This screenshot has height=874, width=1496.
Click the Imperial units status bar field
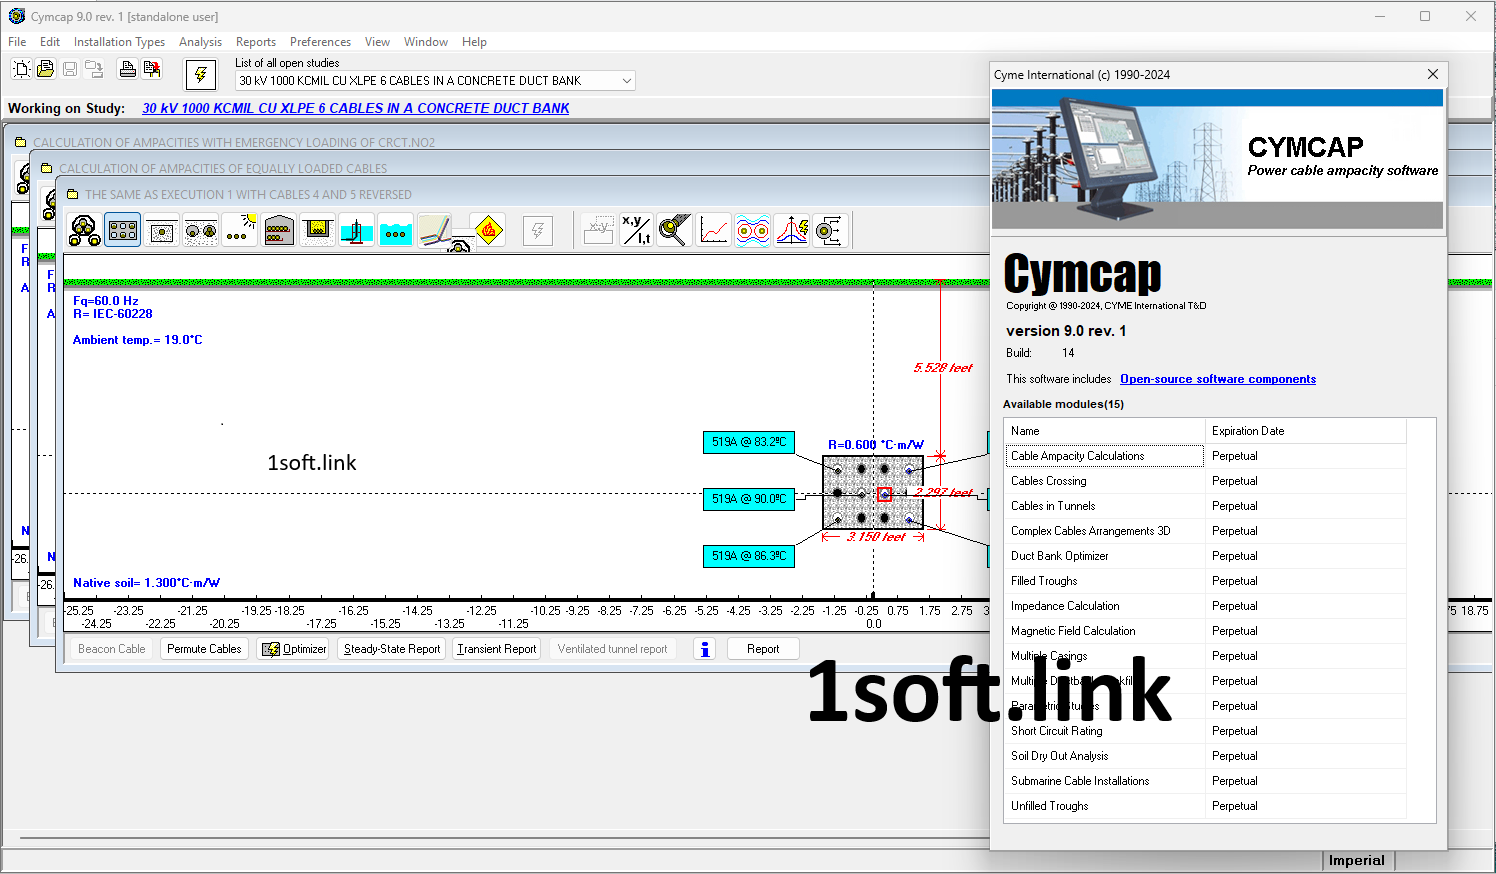tap(1357, 861)
